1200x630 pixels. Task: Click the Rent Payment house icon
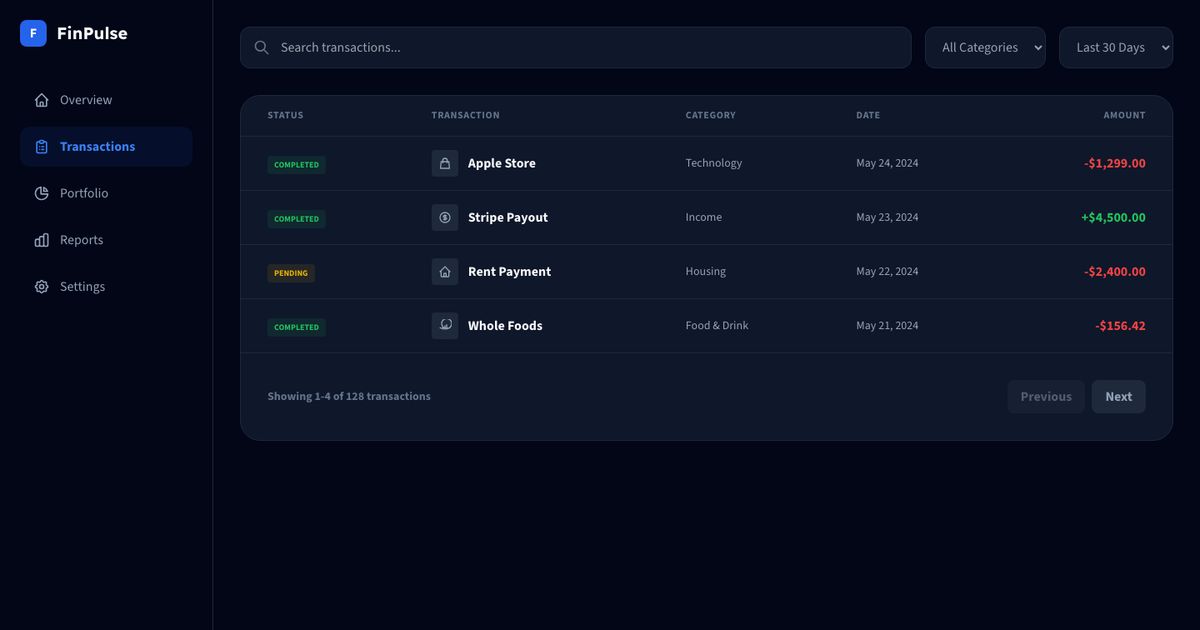[445, 271]
